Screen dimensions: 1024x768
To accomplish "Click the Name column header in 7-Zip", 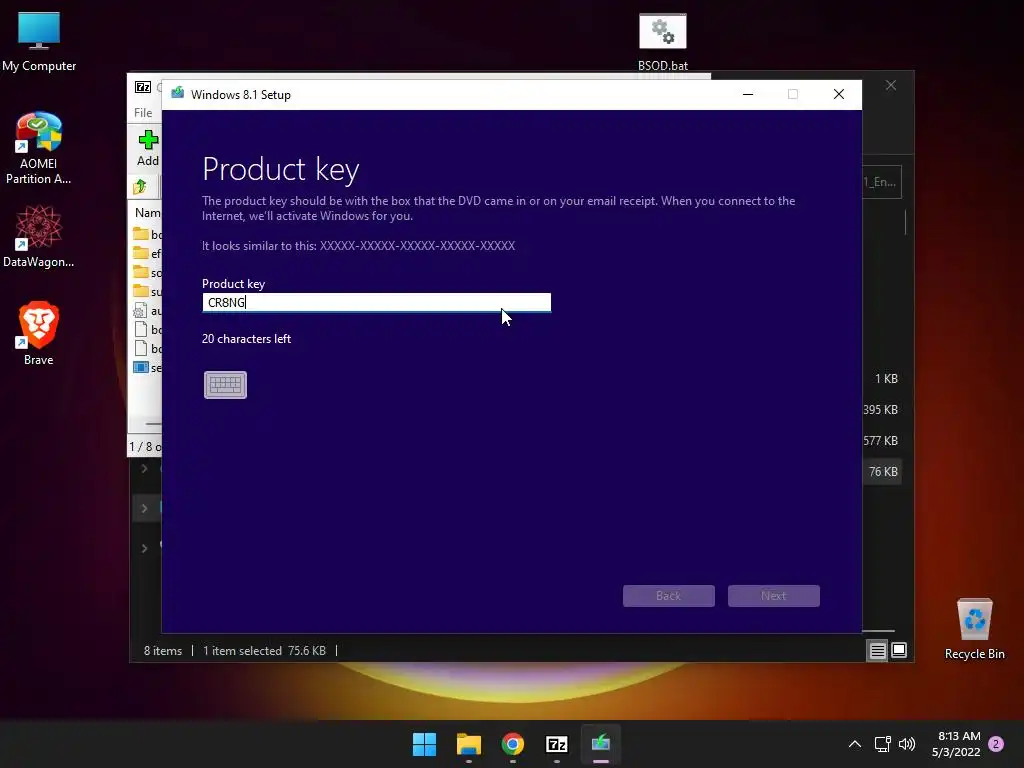I will click(x=148, y=213).
